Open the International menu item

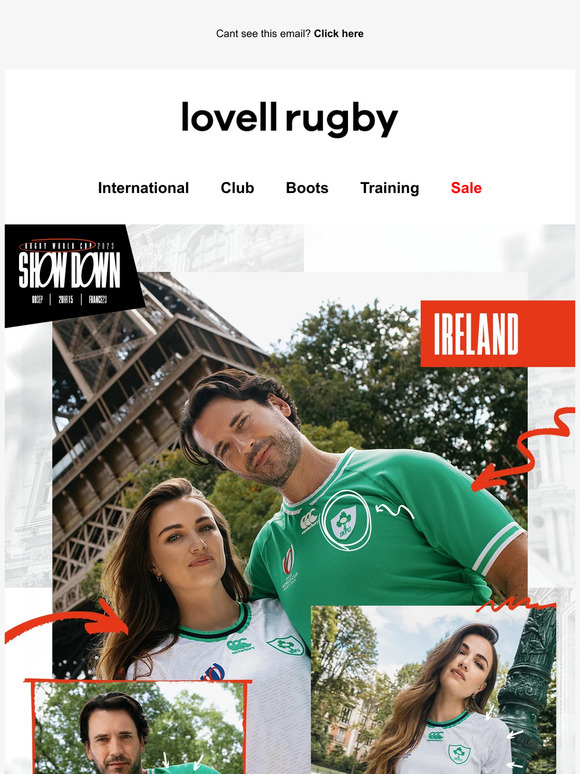[143, 188]
